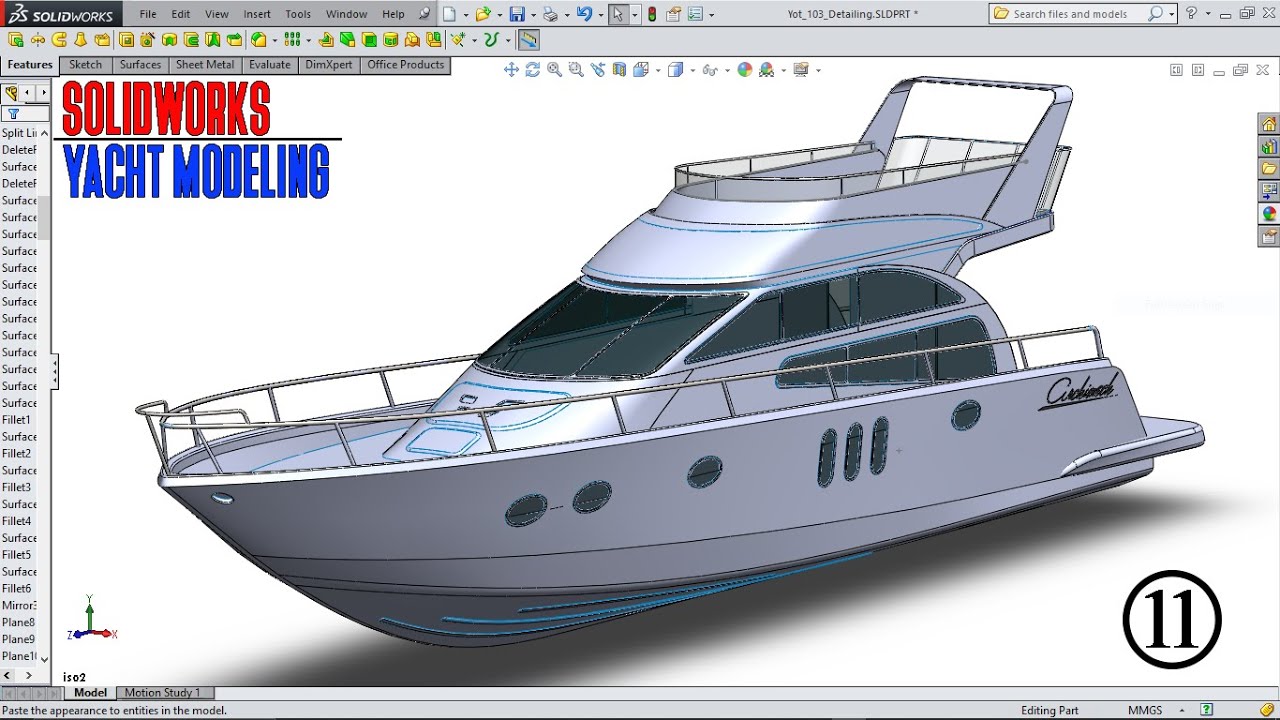Open the View Orientation icon
1280x720 pixels.
click(x=641, y=69)
